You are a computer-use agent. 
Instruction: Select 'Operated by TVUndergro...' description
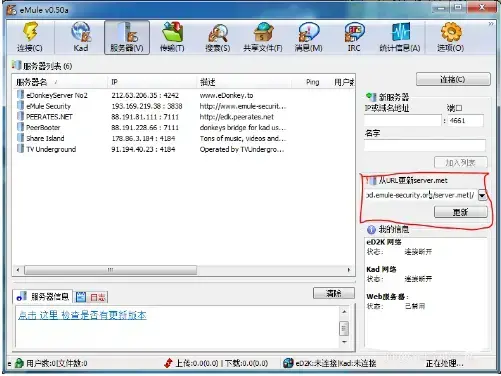pos(242,149)
